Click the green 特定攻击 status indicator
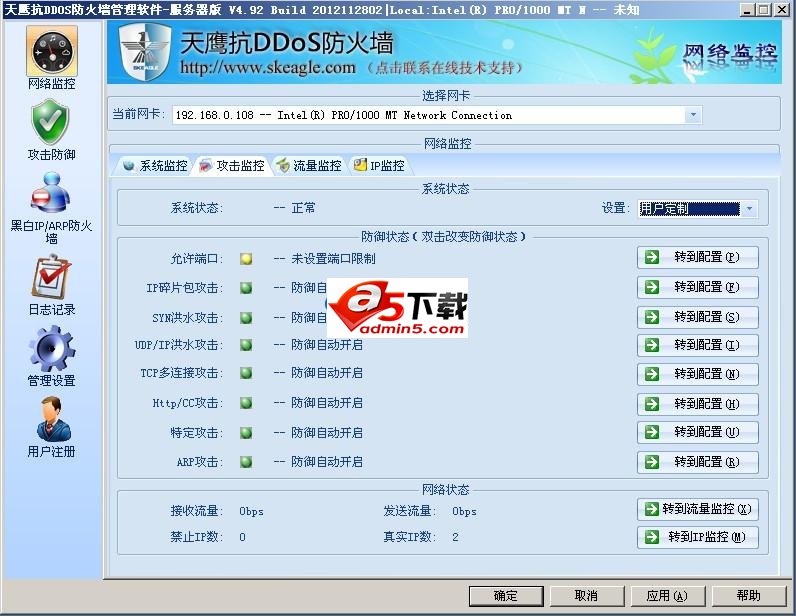This screenshot has height=616, width=796. (246, 433)
